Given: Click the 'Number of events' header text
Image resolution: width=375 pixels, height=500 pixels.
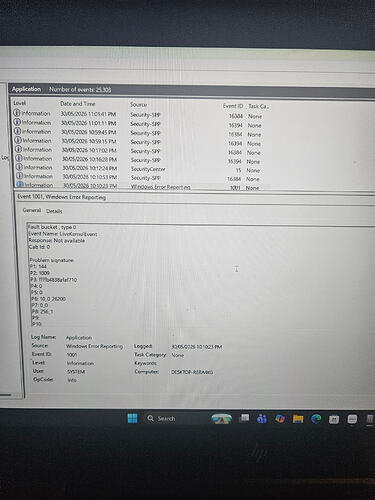Looking at the screenshot, I should click(x=80, y=89).
